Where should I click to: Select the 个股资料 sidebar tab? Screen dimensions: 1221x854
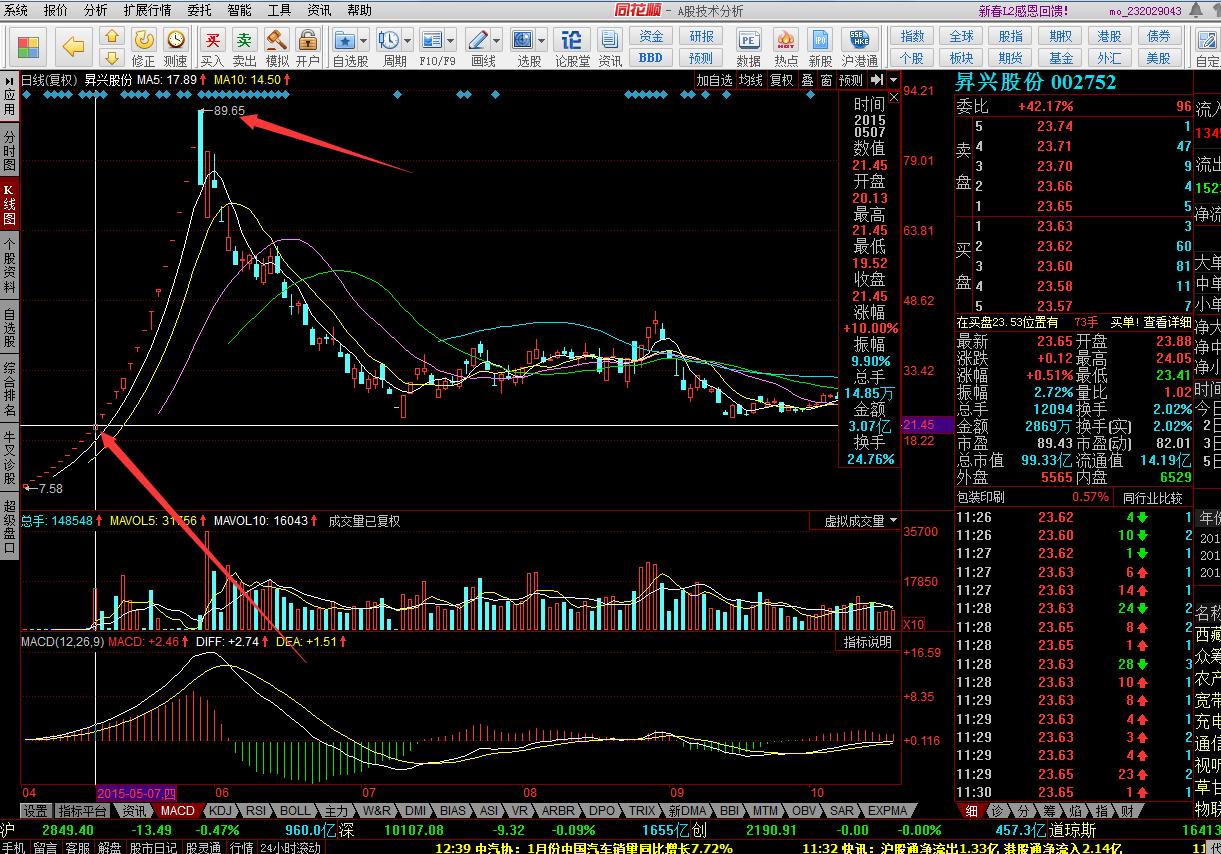tap(9, 264)
